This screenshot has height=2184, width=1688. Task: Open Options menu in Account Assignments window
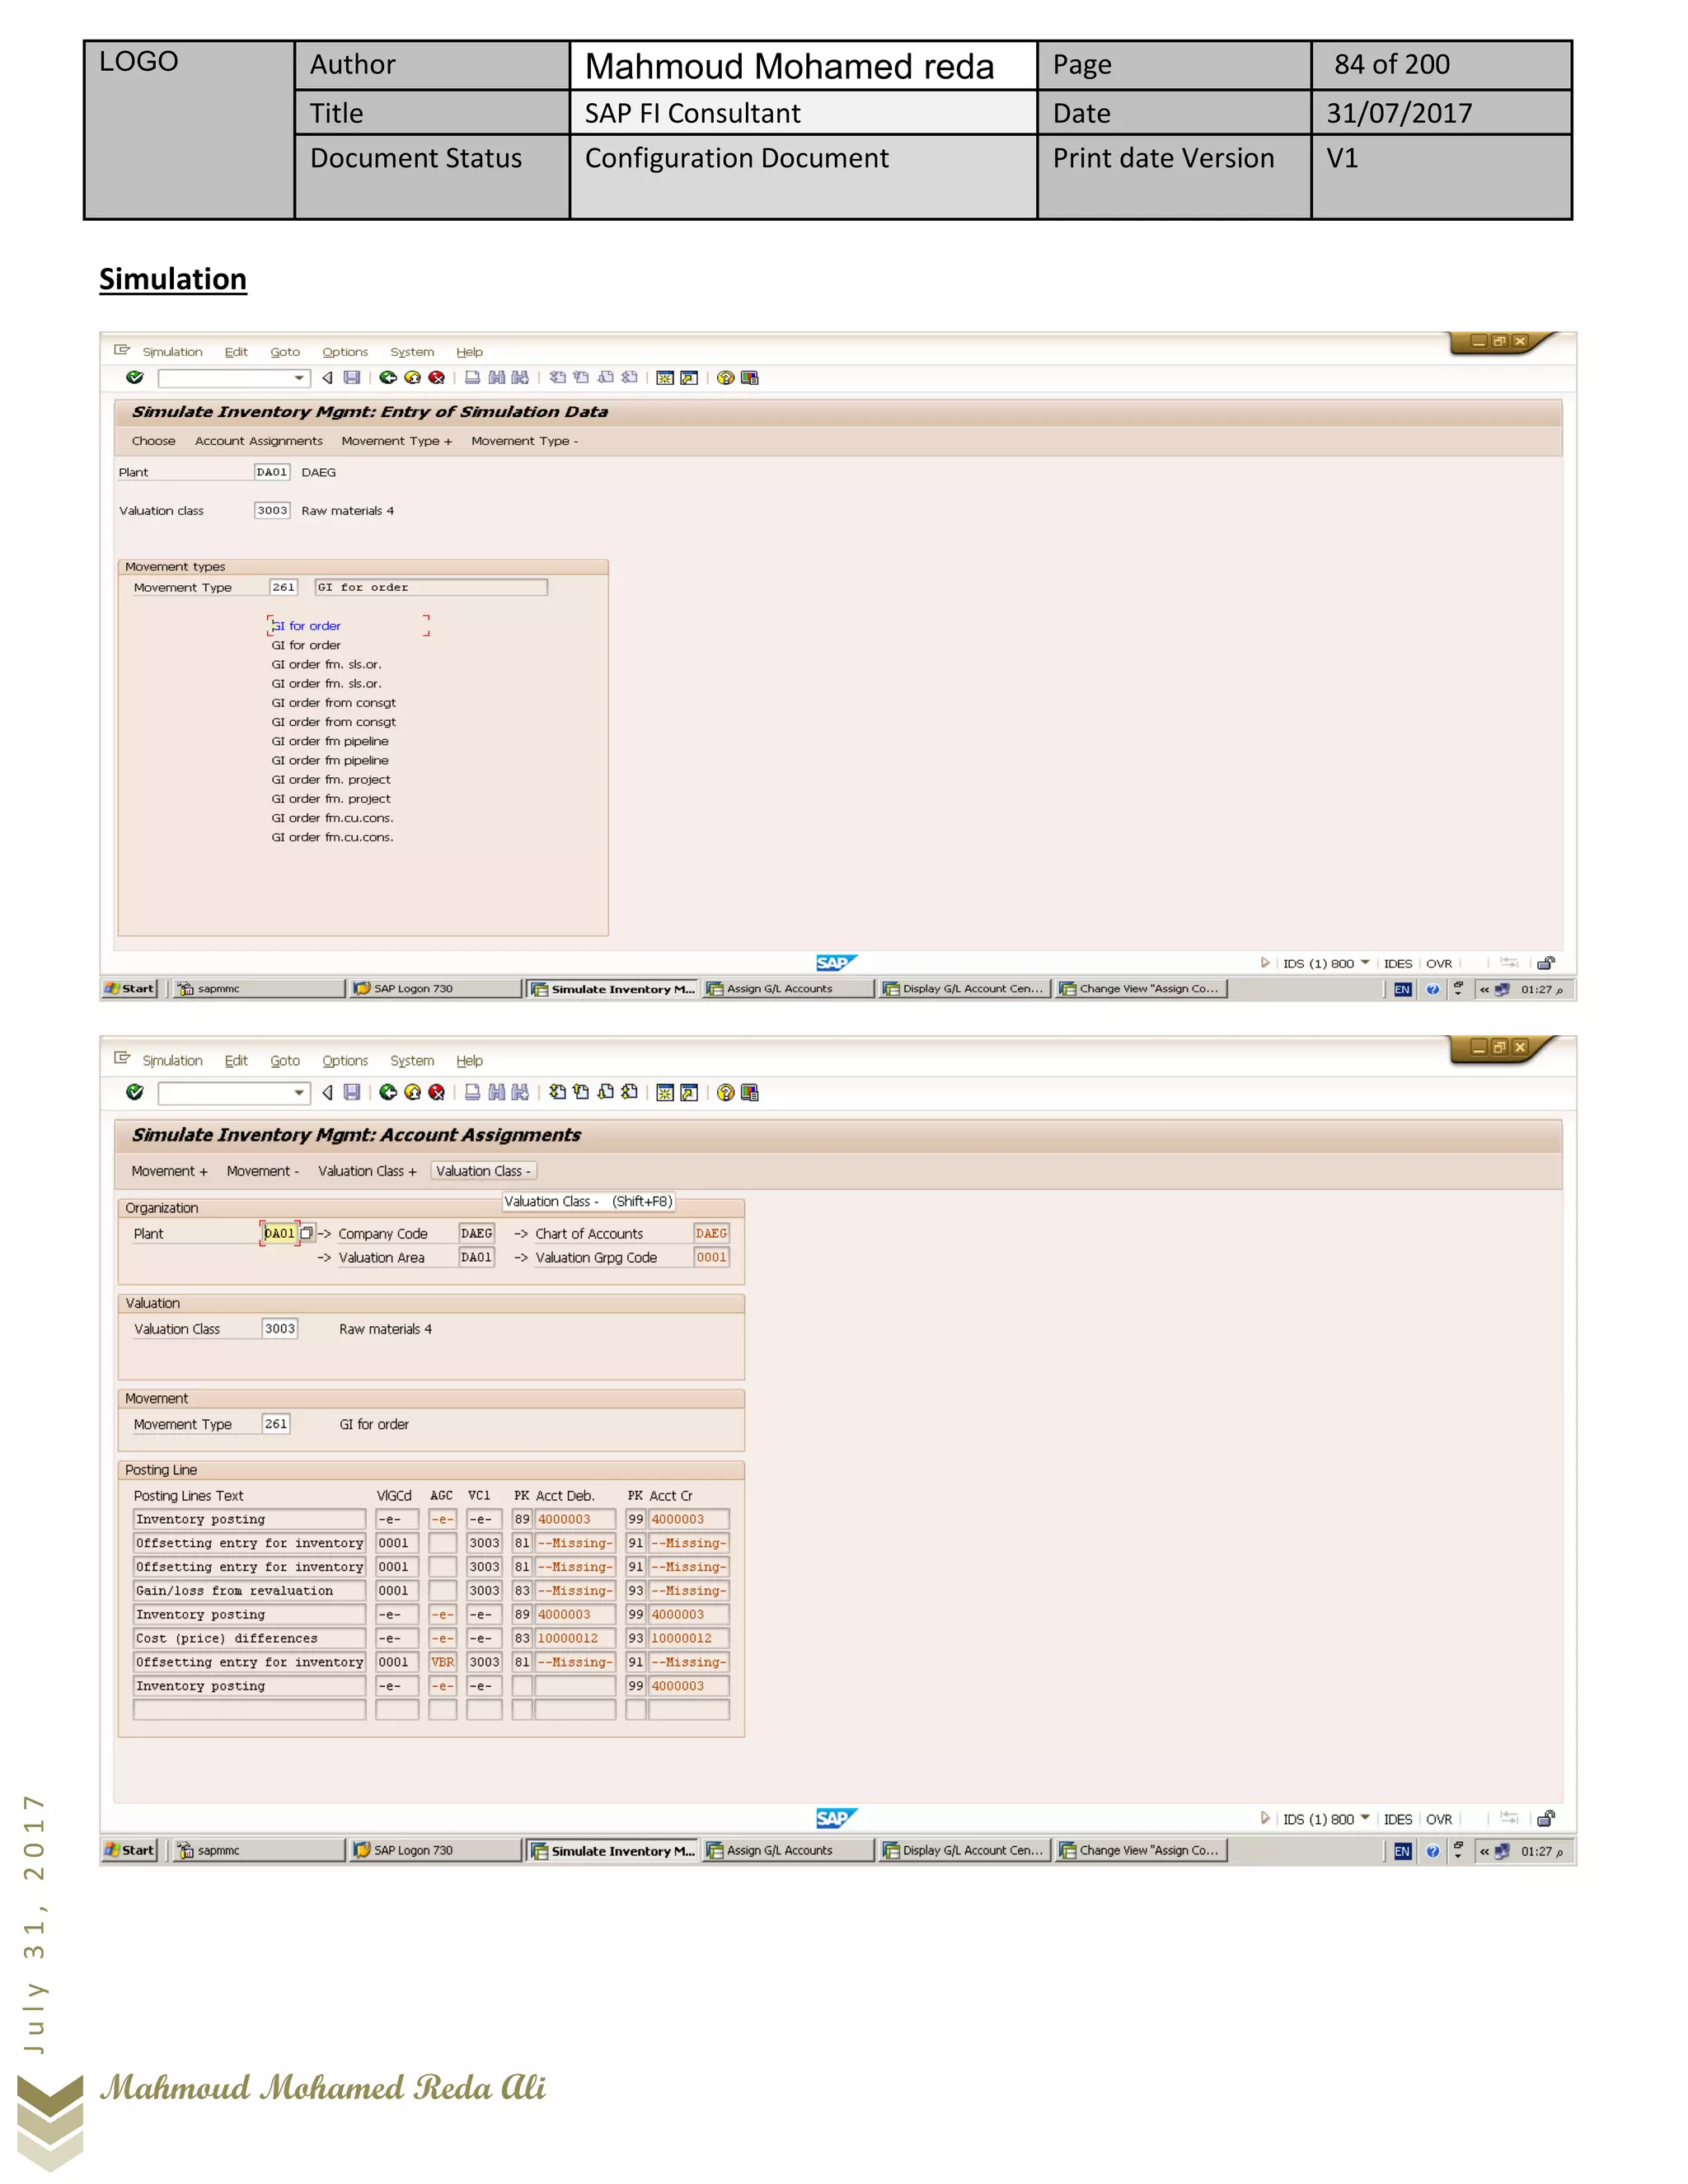coord(345,1061)
